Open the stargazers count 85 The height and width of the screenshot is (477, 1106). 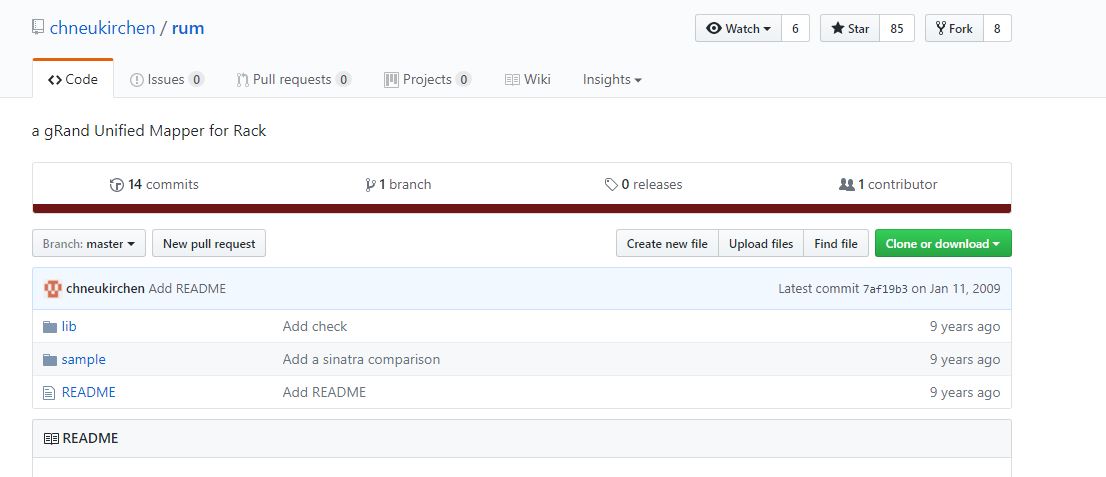point(897,28)
